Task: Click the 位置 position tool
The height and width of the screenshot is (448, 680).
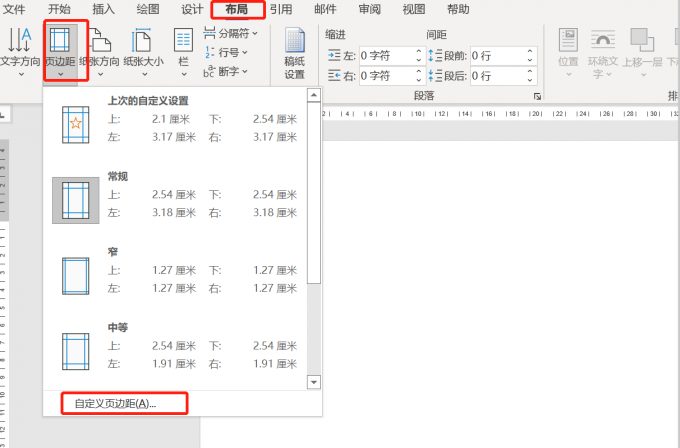Action: click(568, 52)
